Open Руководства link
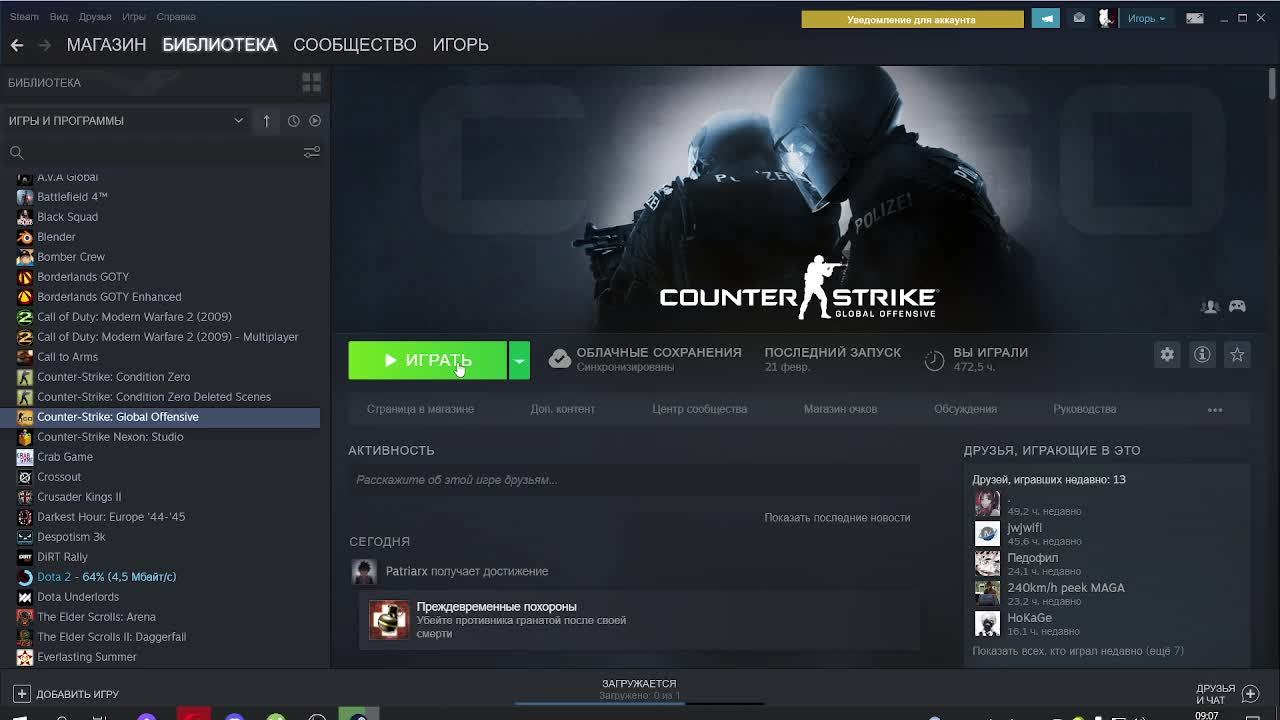Screen dimensions: 1280x720 click(x=1084, y=409)
